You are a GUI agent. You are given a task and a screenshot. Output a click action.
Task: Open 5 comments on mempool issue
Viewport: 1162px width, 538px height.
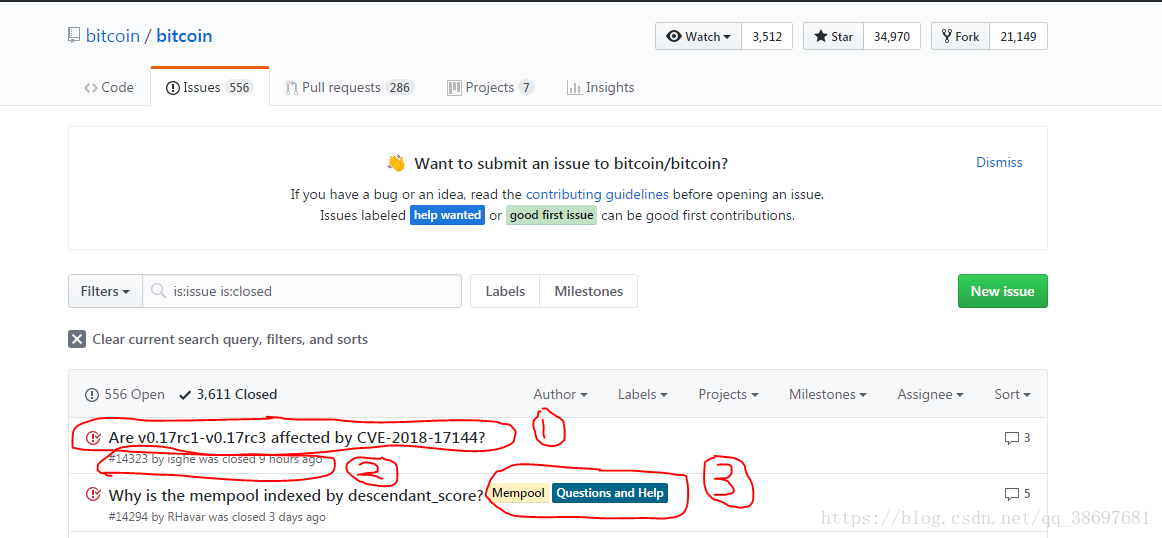click(1017, 494)
